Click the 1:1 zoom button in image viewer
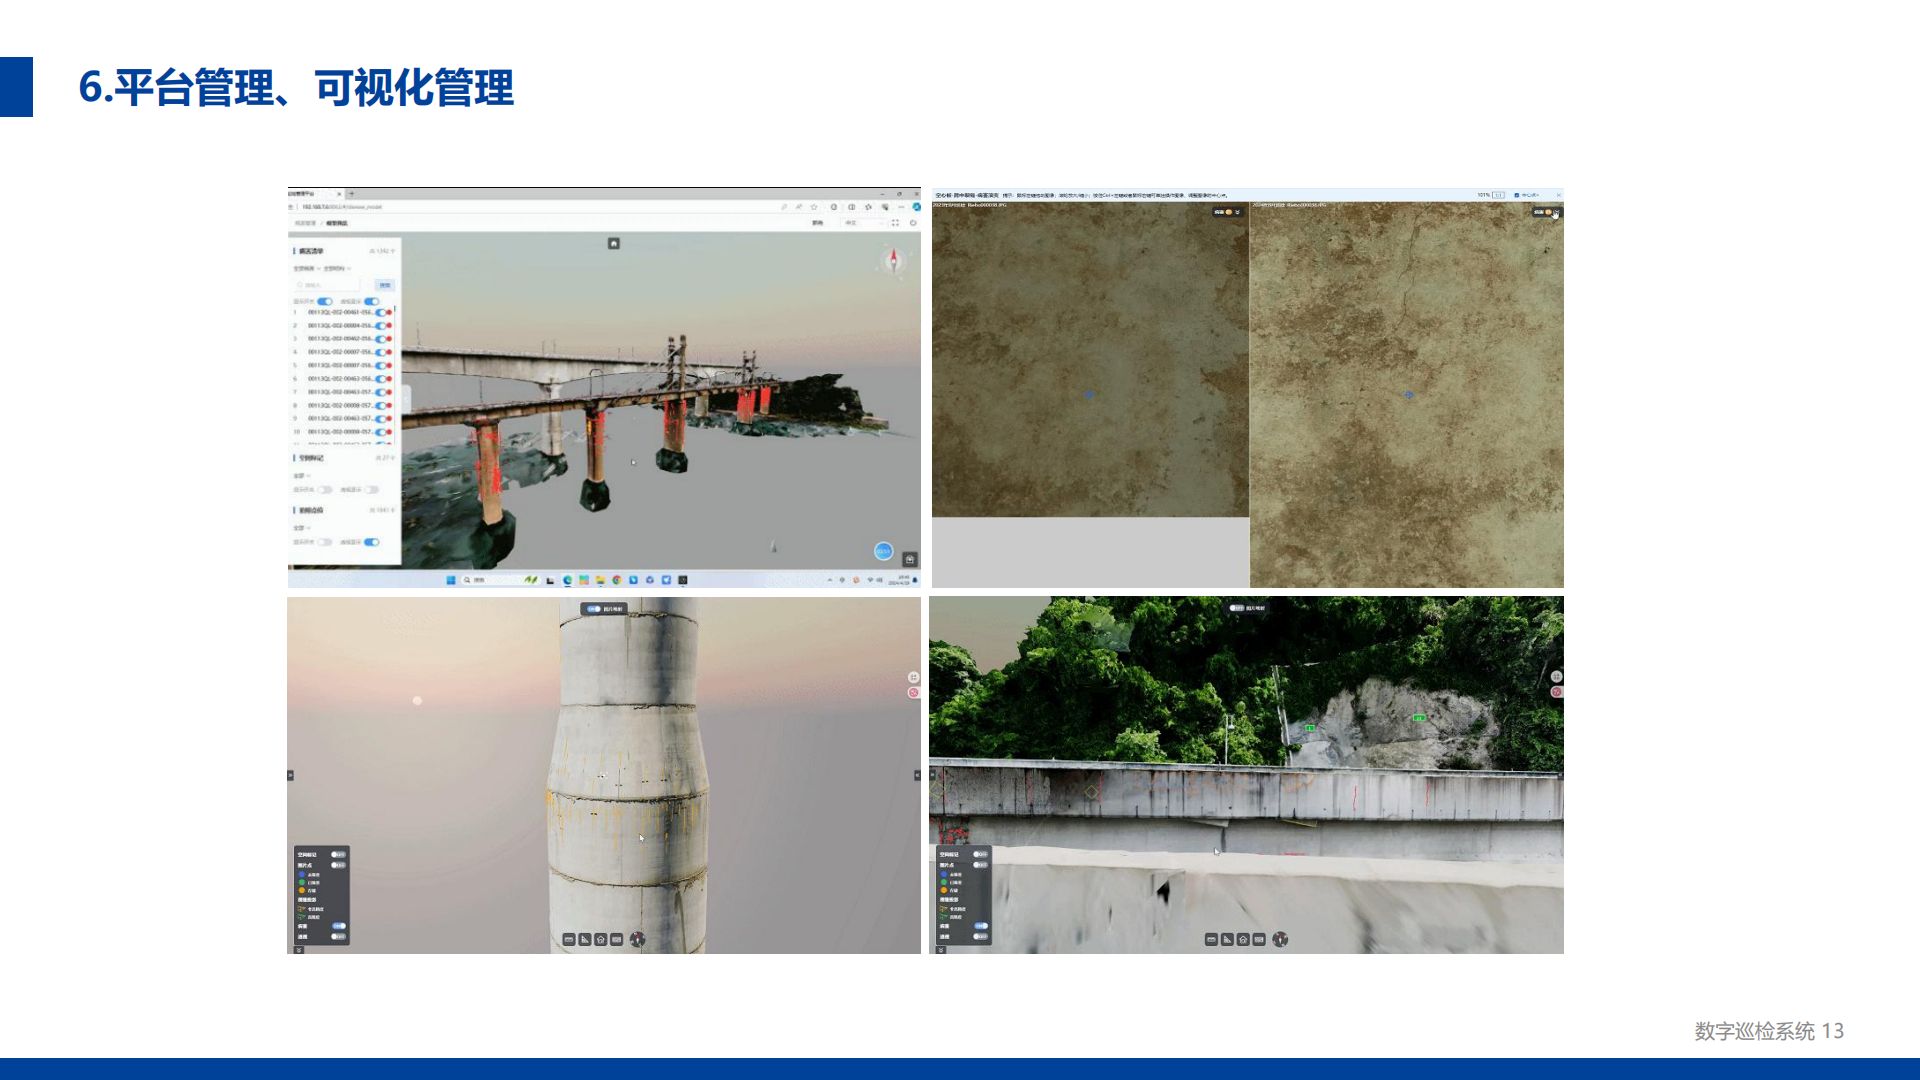The height and width of the screenshot is (1080, 1920). [1498, 195]
